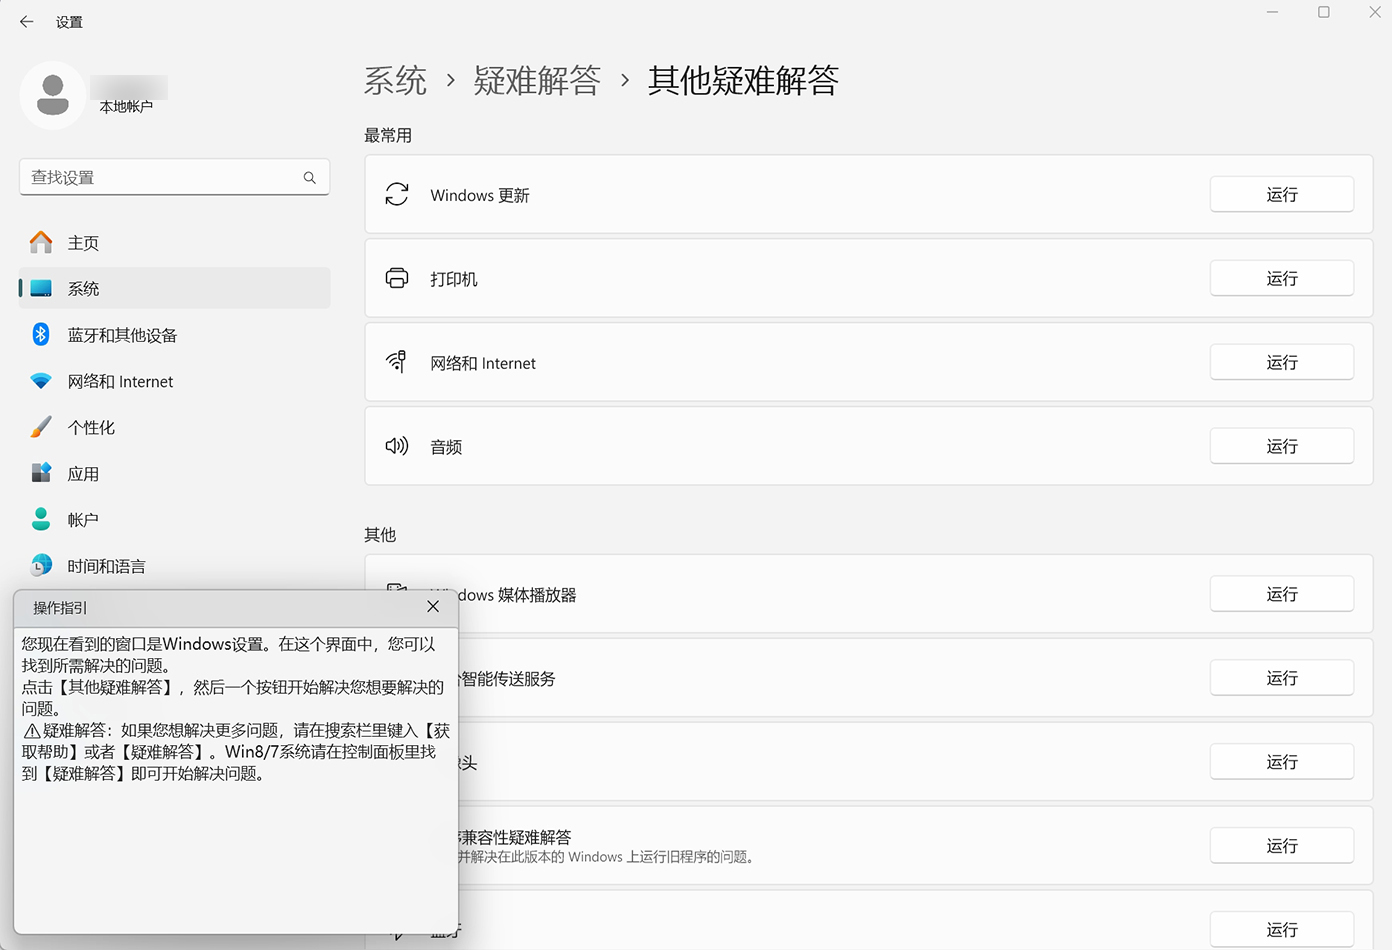Screen dimensions: 1392x950
Task: Select the Bluetooth icon in the sidebar
Action: [x=40, y=335]
